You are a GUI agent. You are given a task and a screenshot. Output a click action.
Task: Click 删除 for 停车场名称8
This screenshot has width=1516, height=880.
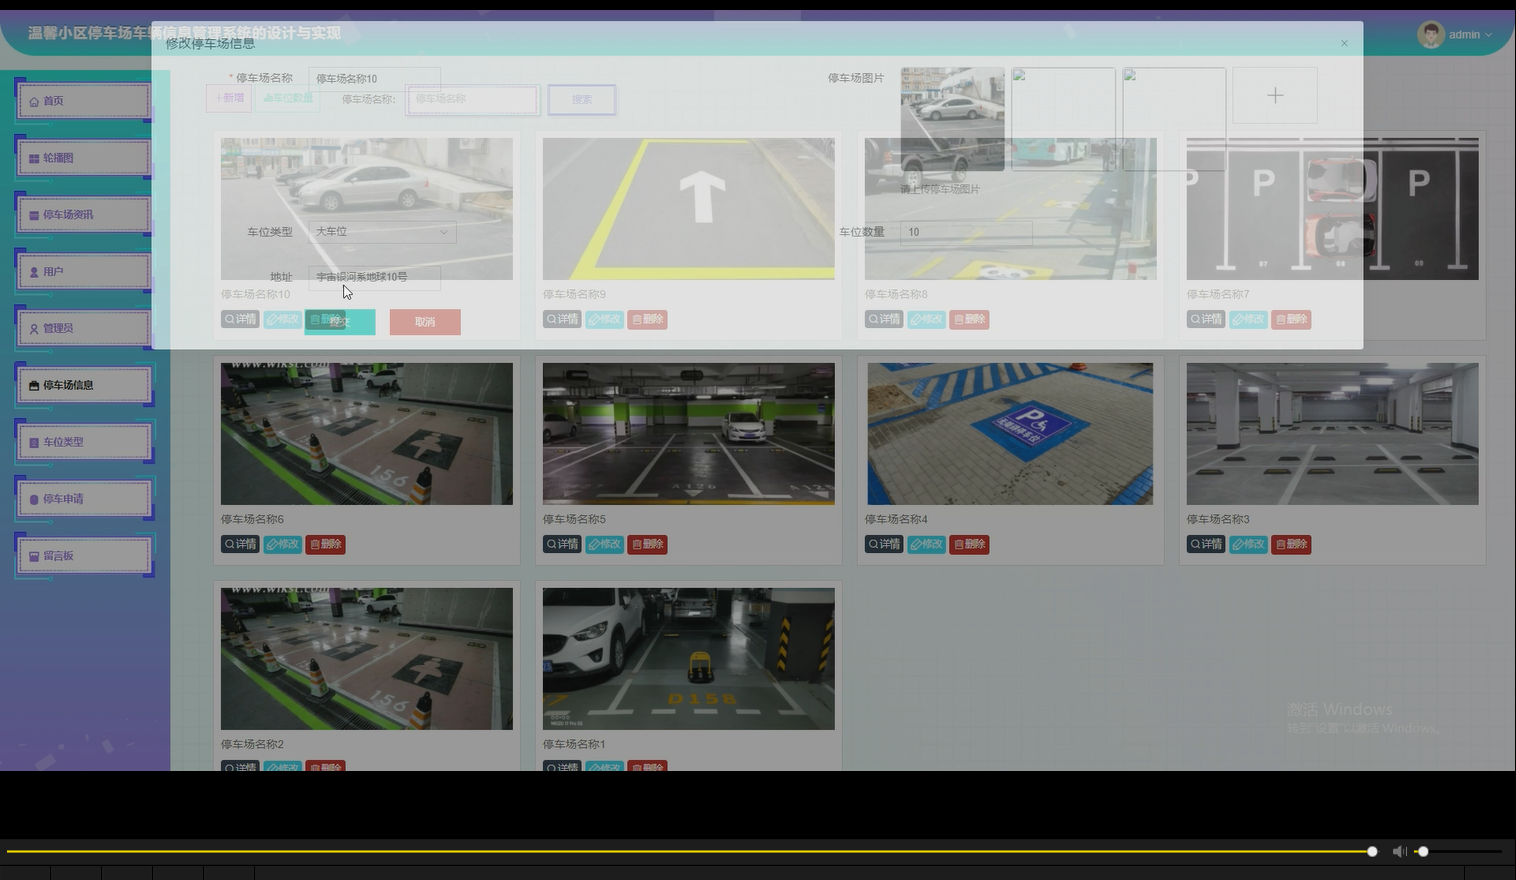(970, 319)
